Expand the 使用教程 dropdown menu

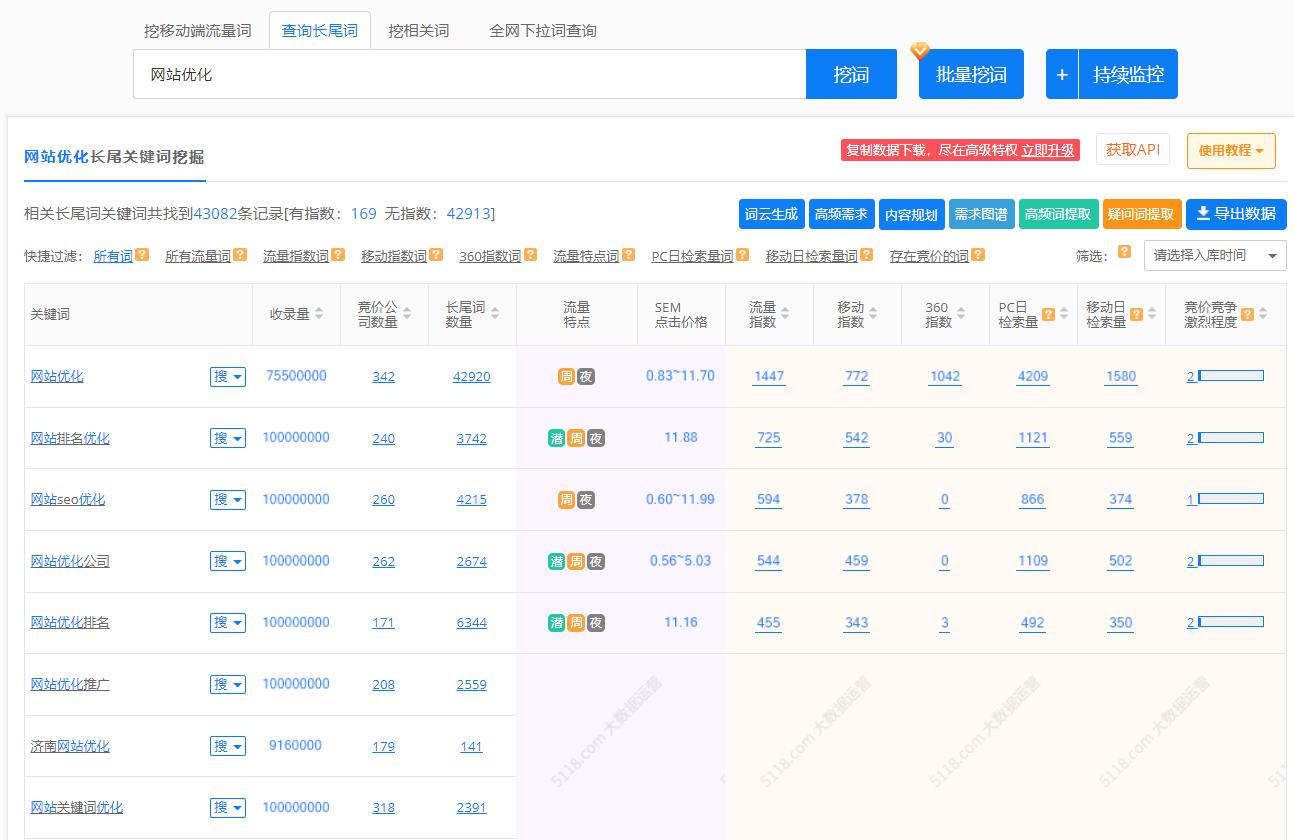click(x=1231, y=150)
